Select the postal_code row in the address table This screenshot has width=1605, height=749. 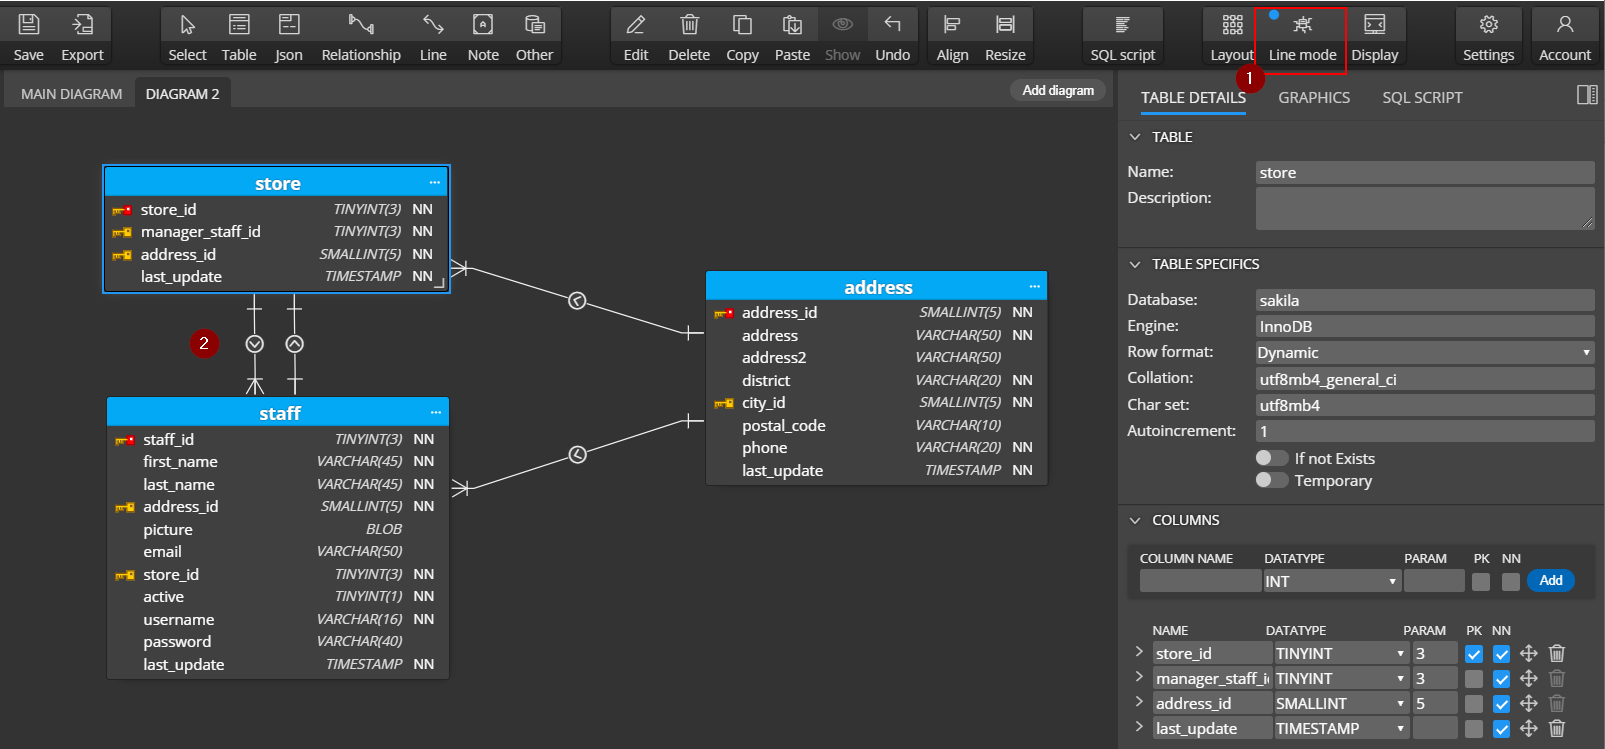(x=877, y=425)
